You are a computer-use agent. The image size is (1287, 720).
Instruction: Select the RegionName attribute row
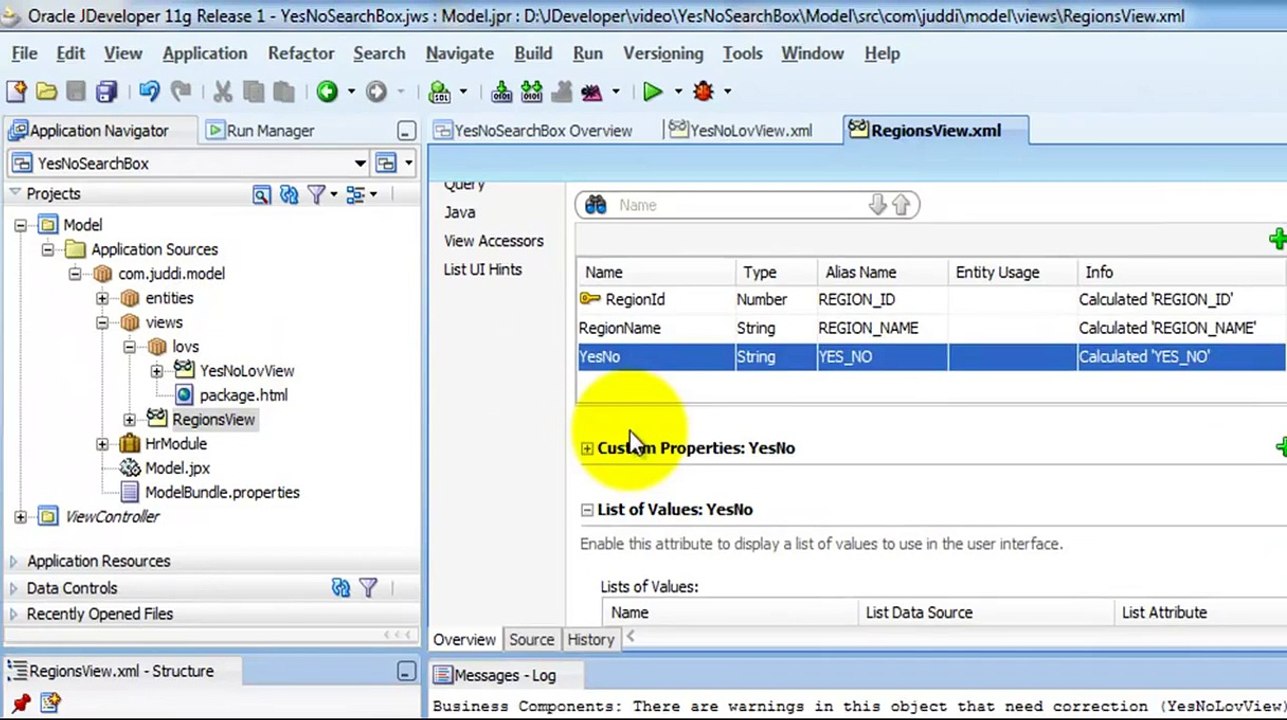coord(931,328)
